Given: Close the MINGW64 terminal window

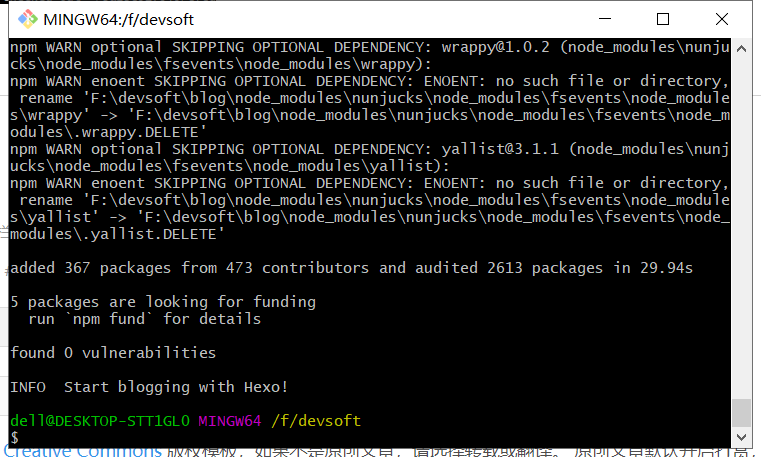Looking at the screenshot, I should [722, 19].
